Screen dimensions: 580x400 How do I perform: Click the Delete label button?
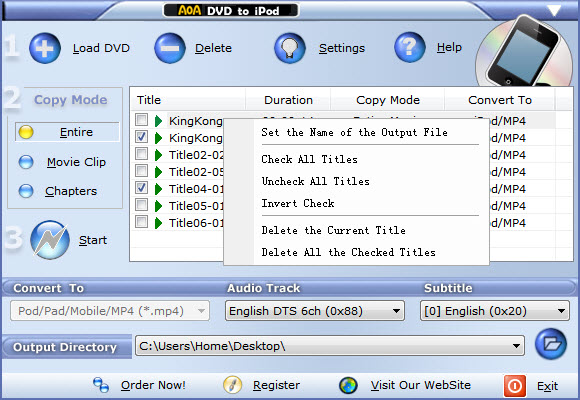click(x=213, y=48)
